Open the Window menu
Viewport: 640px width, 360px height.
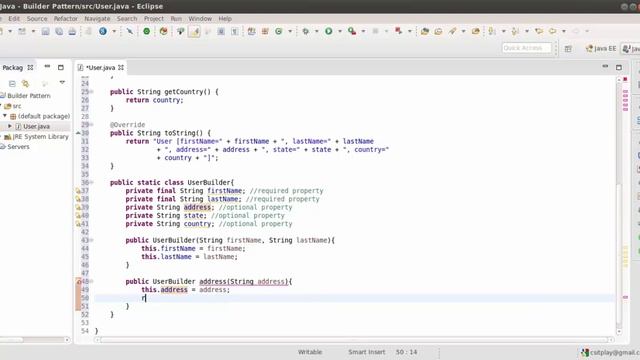tap(200, 19)
